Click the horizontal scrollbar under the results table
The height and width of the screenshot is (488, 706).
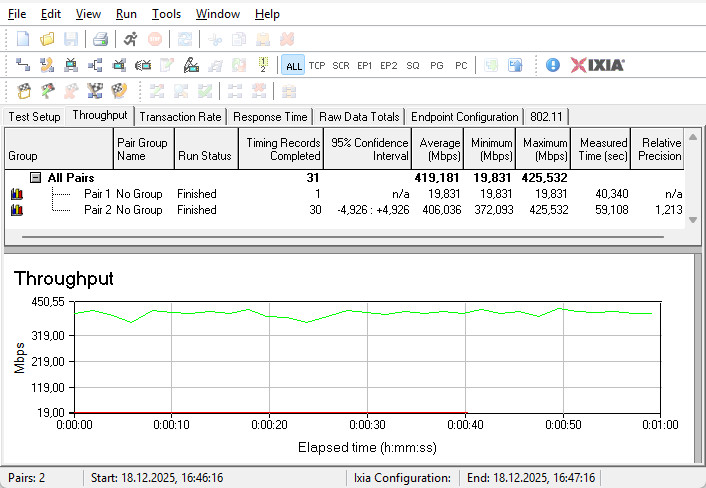point(340,237)
